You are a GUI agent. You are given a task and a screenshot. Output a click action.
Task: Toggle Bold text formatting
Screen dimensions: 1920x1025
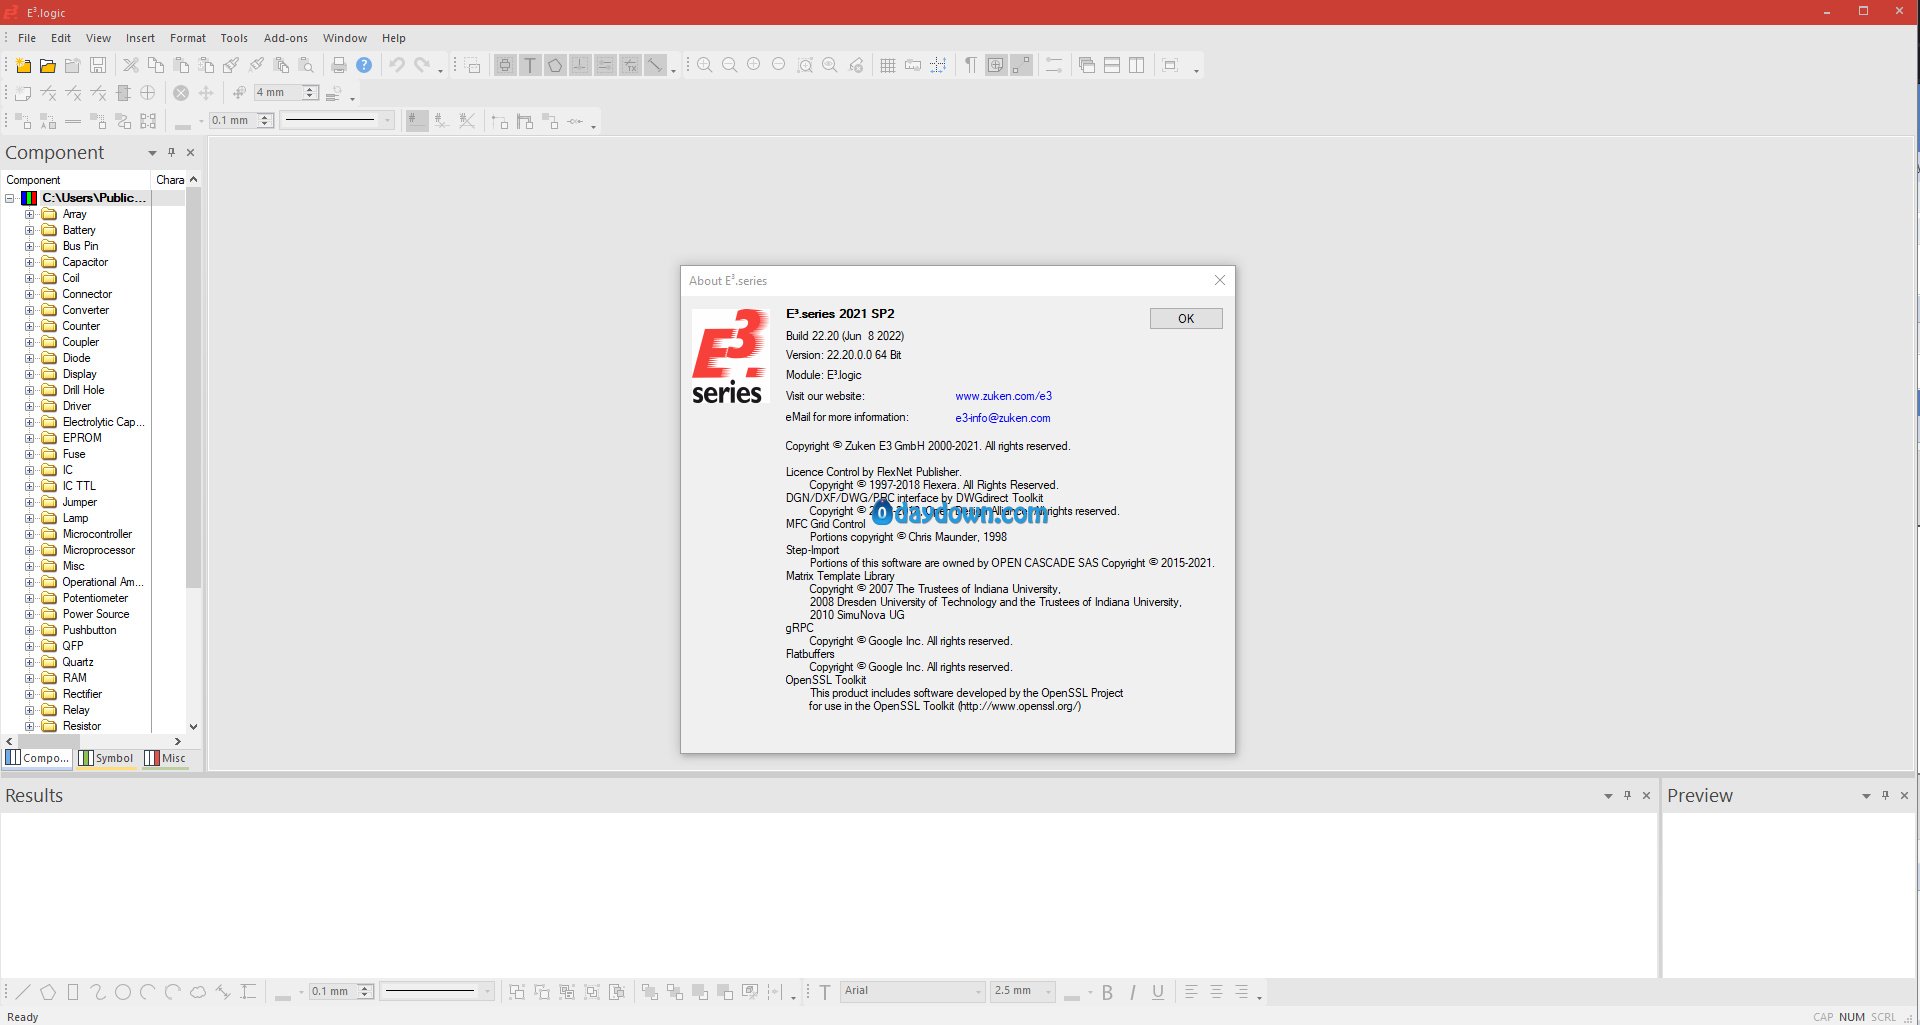pos(1107,992)
